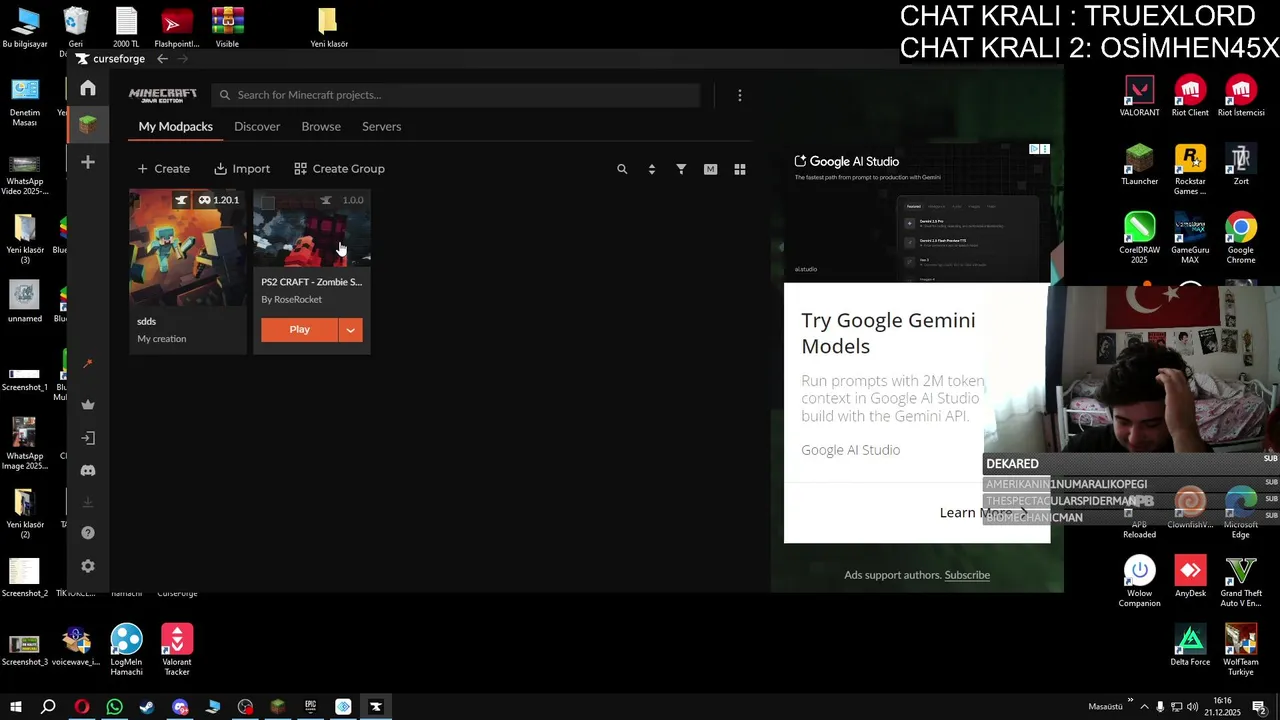Select the Minecraft grass block game icon

click(88, 125)
